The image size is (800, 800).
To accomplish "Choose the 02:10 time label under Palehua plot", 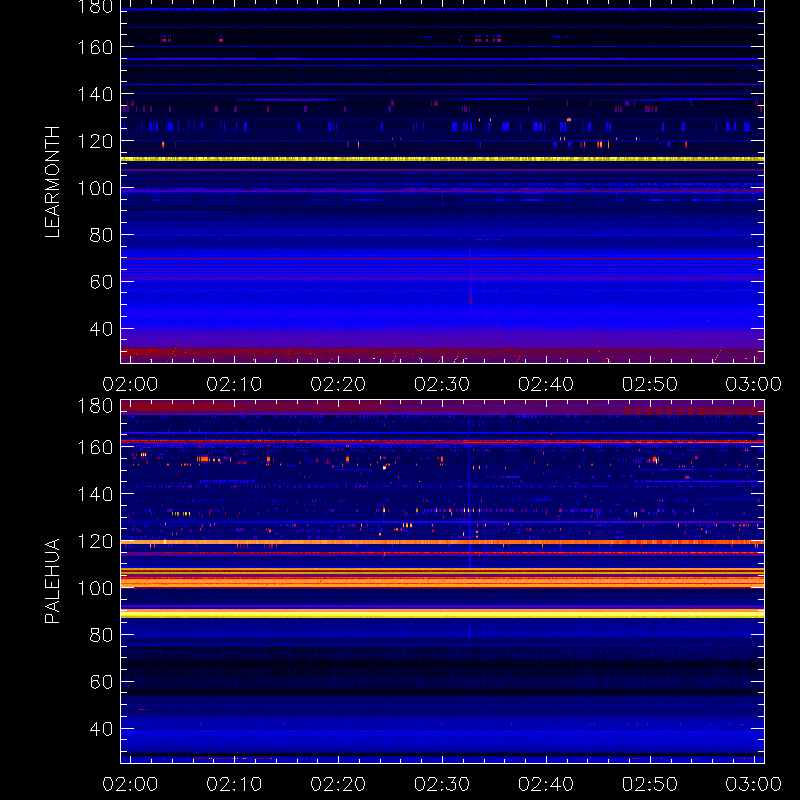I will 234,784.
